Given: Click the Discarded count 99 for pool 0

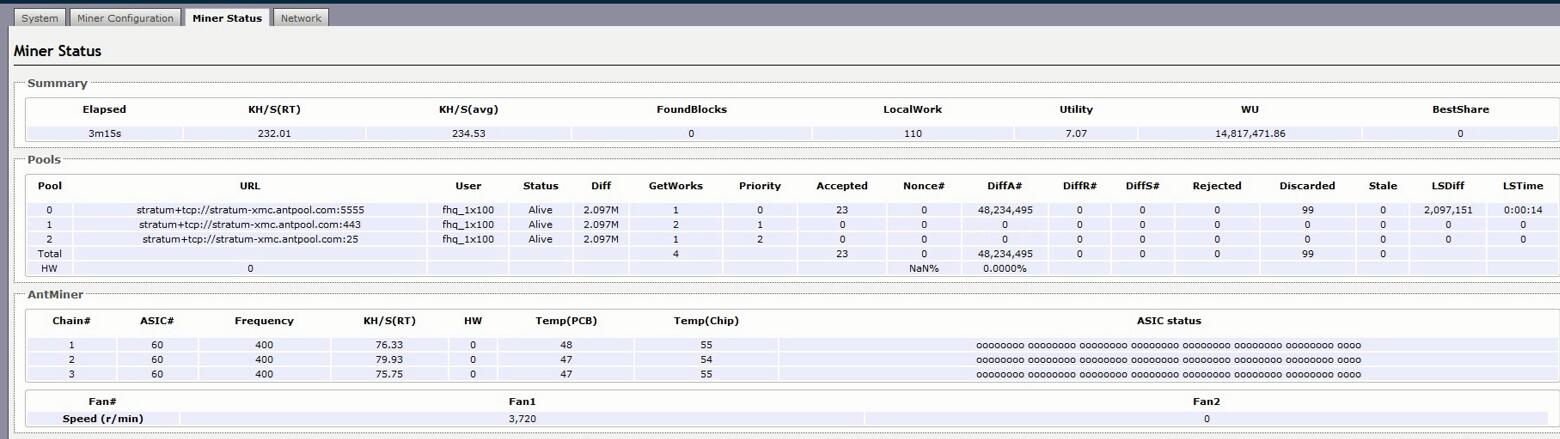Looking at the screenshot, I should click(1306, 210).
